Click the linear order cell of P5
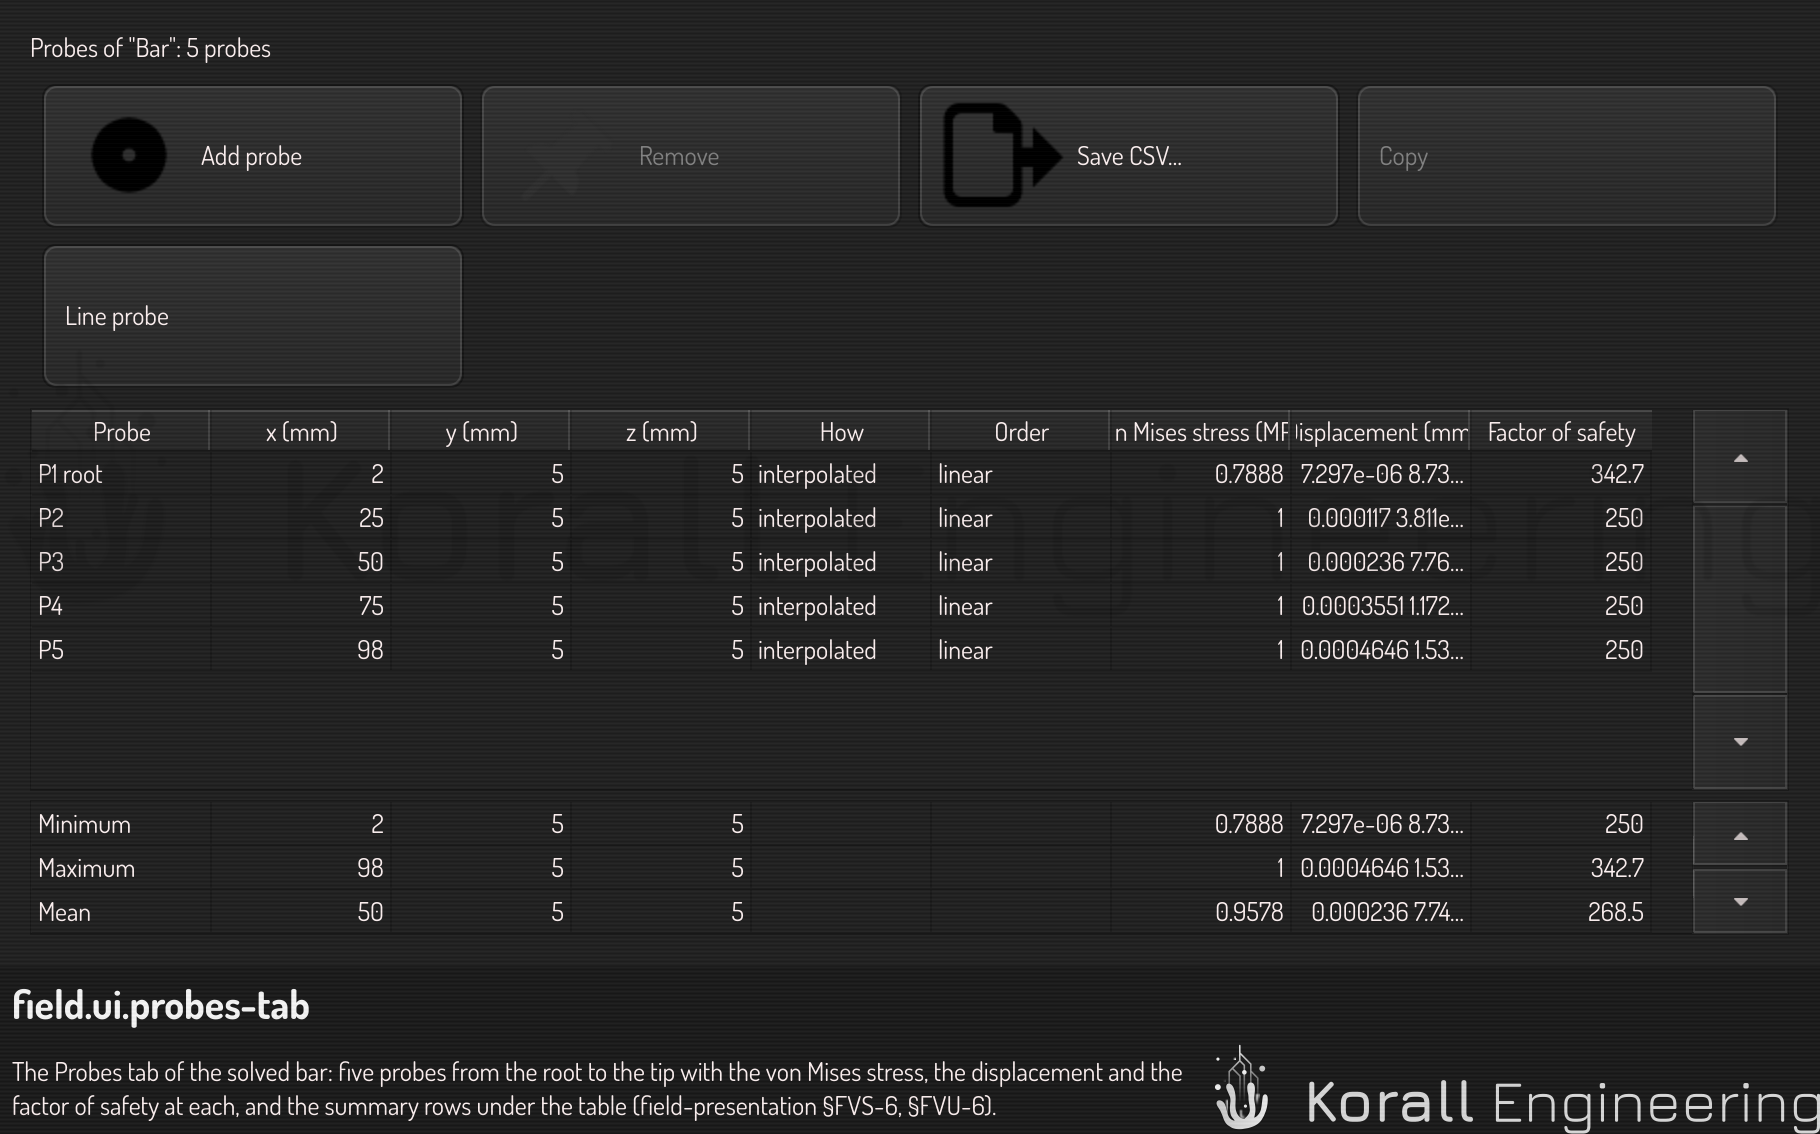The width and height of the screenshot is (1820, 1134). (1020, 650)
